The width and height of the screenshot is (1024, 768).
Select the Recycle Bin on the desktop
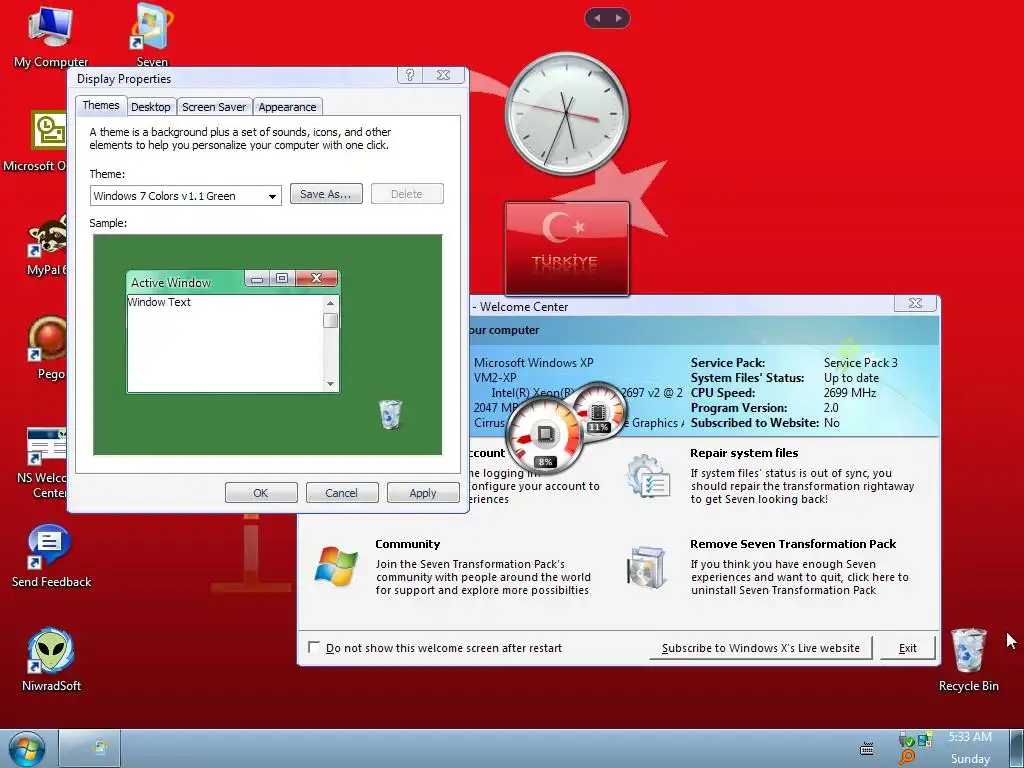(968, 660)
